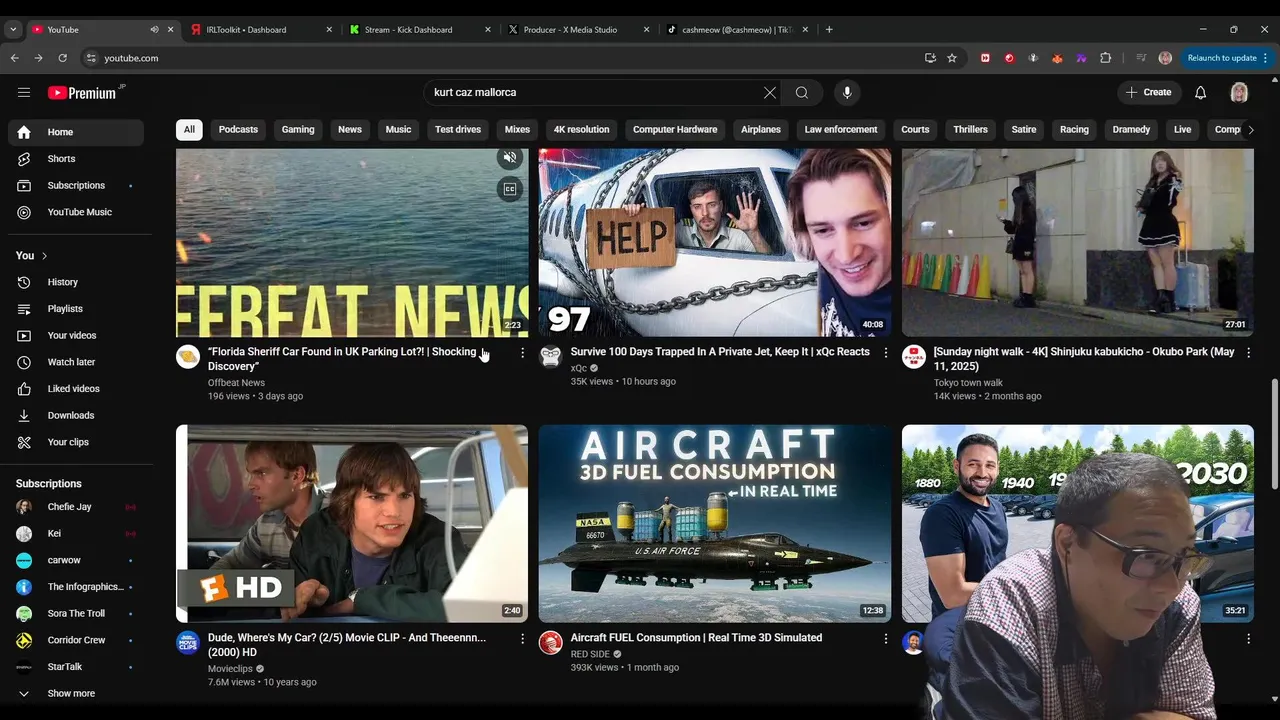Click the youtube.com address bar

(x=500, y=58)
